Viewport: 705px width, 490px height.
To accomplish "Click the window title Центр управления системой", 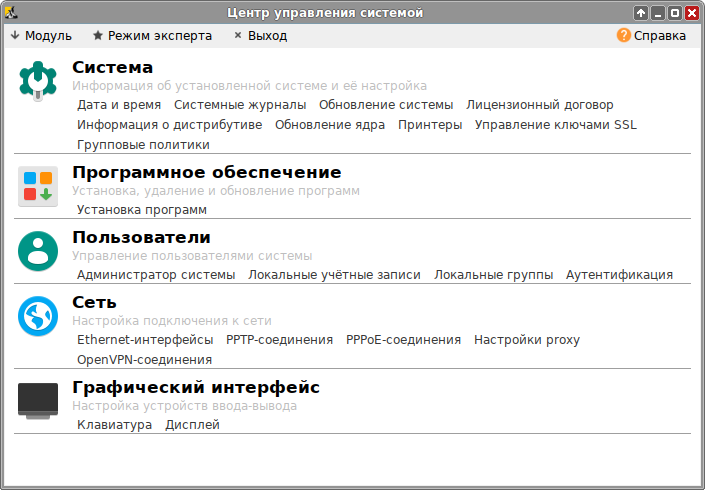I will click(325, 13).
